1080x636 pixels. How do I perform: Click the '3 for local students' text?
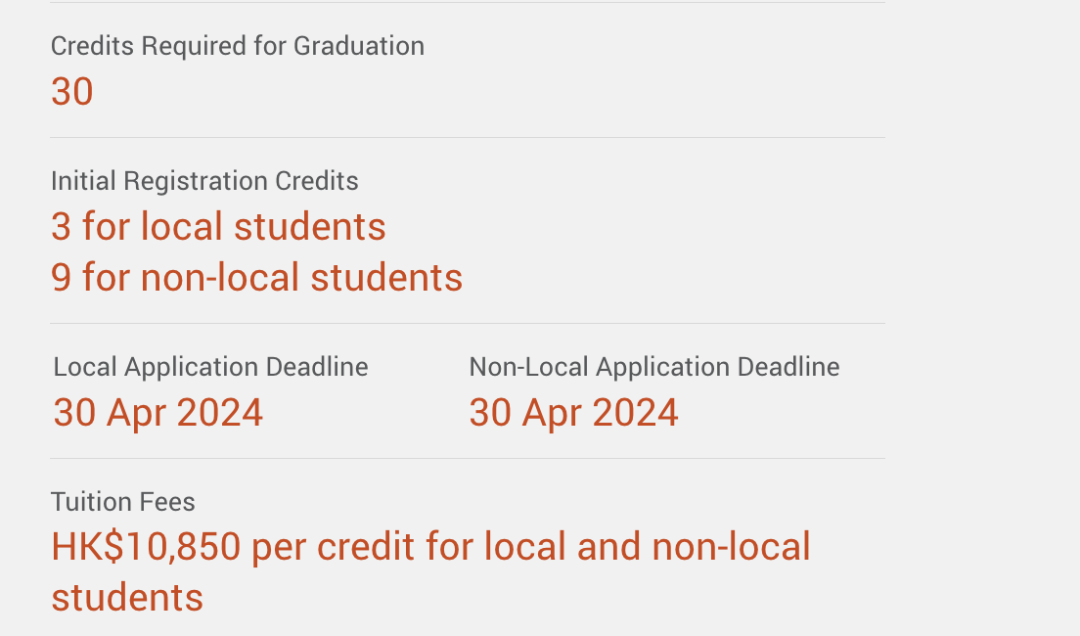[x=218, y=227]
